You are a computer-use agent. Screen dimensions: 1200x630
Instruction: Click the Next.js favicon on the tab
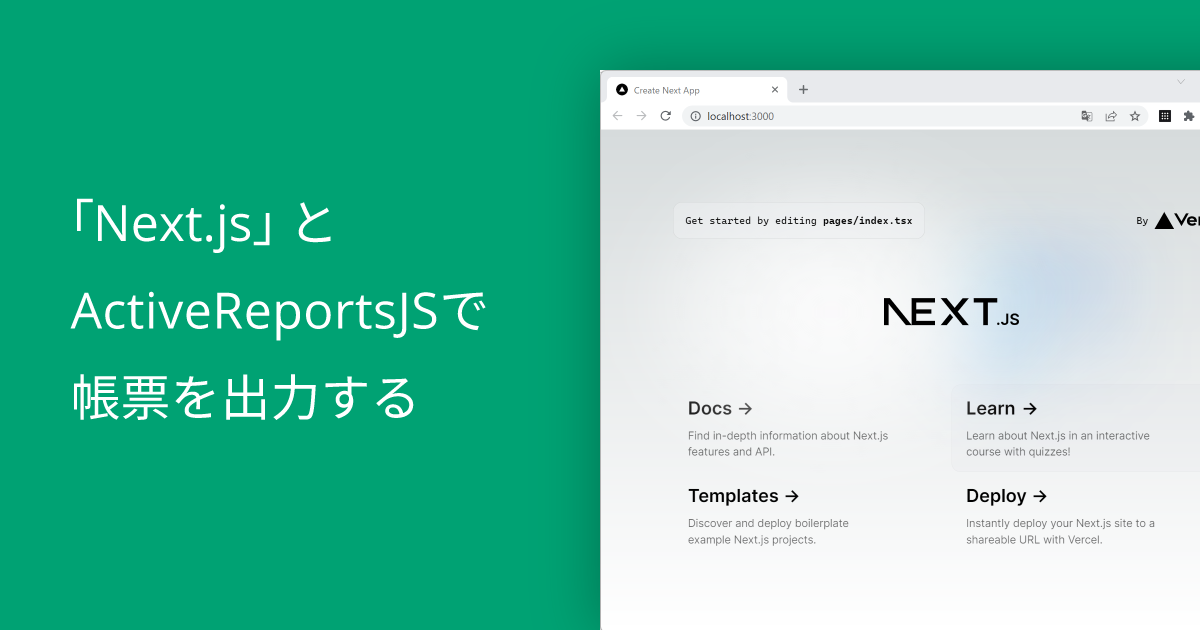pos(623,89)
